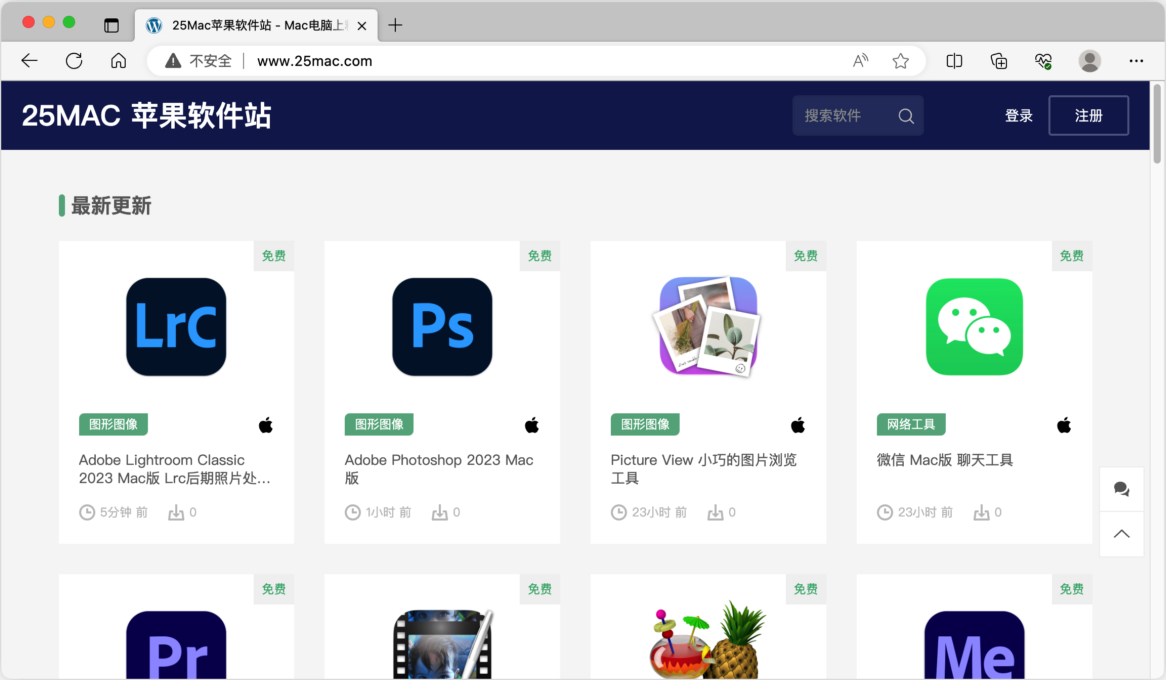This screenshot has height=680, width=1166.
Task: Click download count icon on Lightroom card
Action: tap(175, 512)
